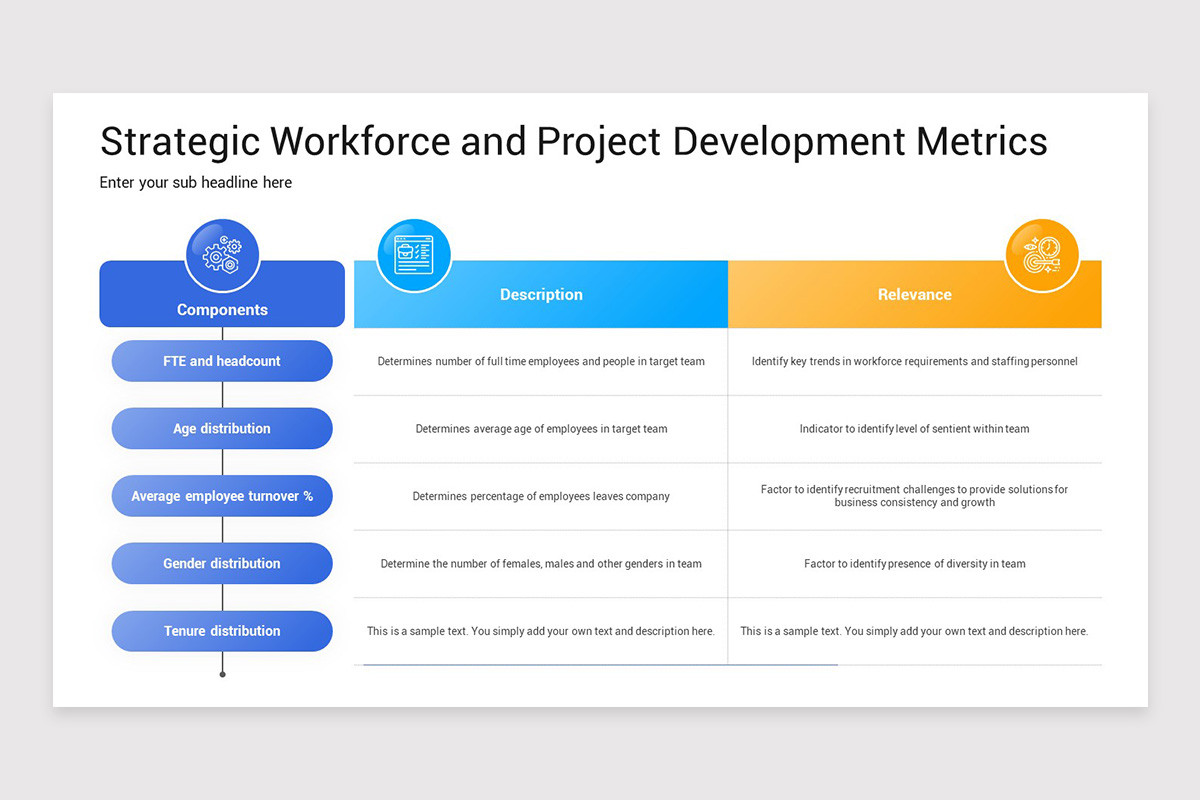Screen dimensions: 1200x800
Task: Click the orange clock and target icon
Action: 1042,255
